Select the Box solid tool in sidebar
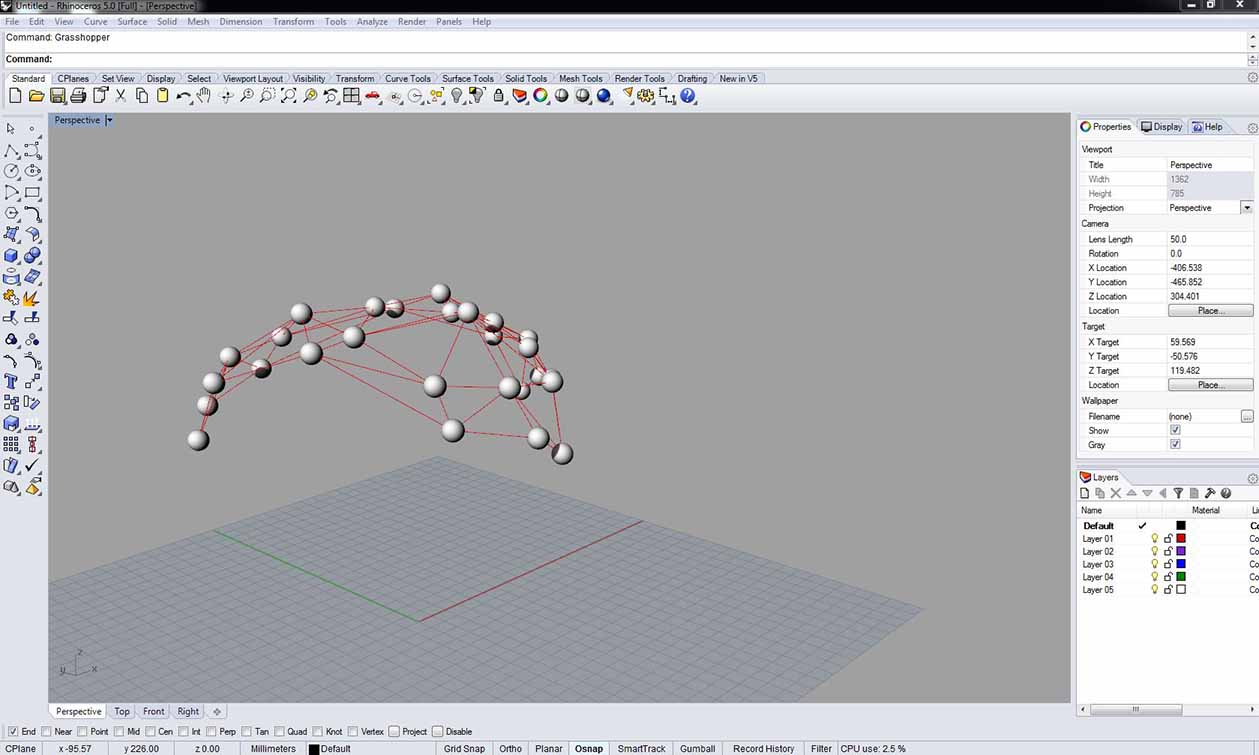The width and height of the screenshot is (1259, 755). pyautogui.click(x=12, y=256)
